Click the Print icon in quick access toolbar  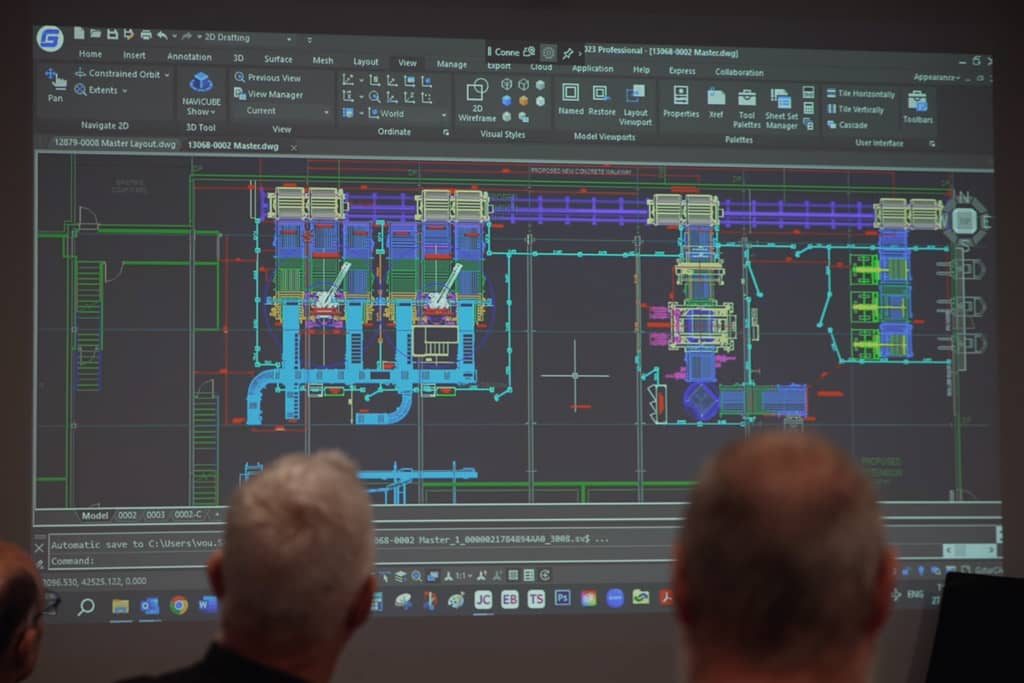146,35
